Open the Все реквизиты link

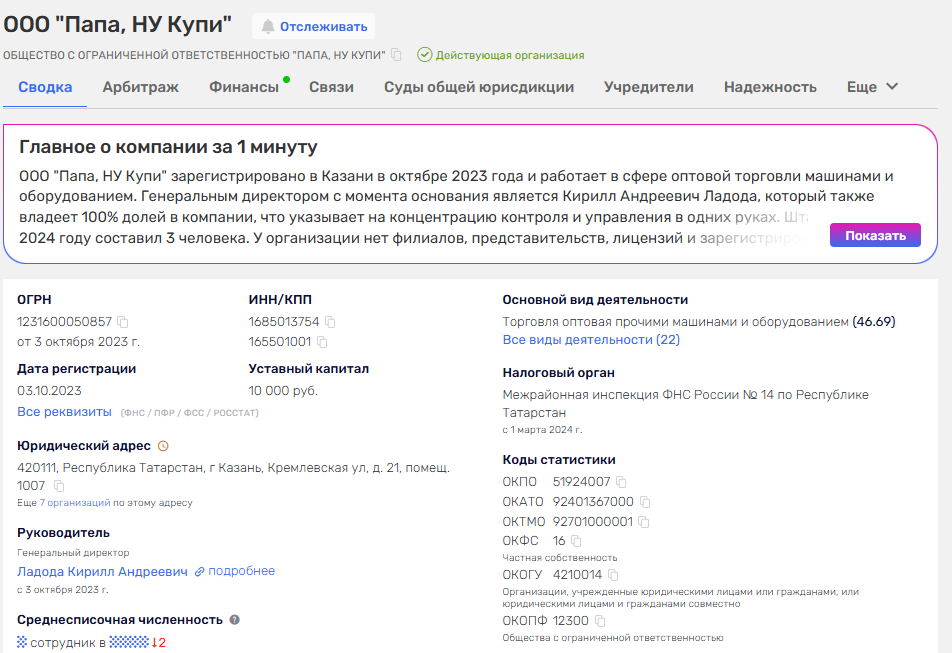point(64,412)
